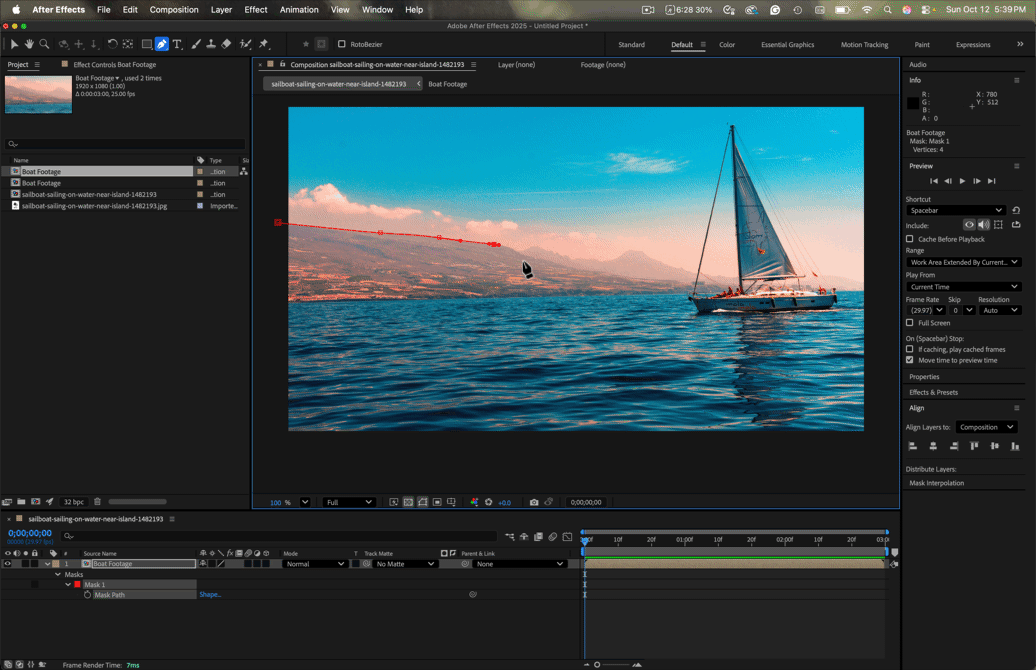Viewport: 1036px width, 670px height.
Task: Hide the Boat Footage layer eye toggle
Action: [x=7, y=564]
